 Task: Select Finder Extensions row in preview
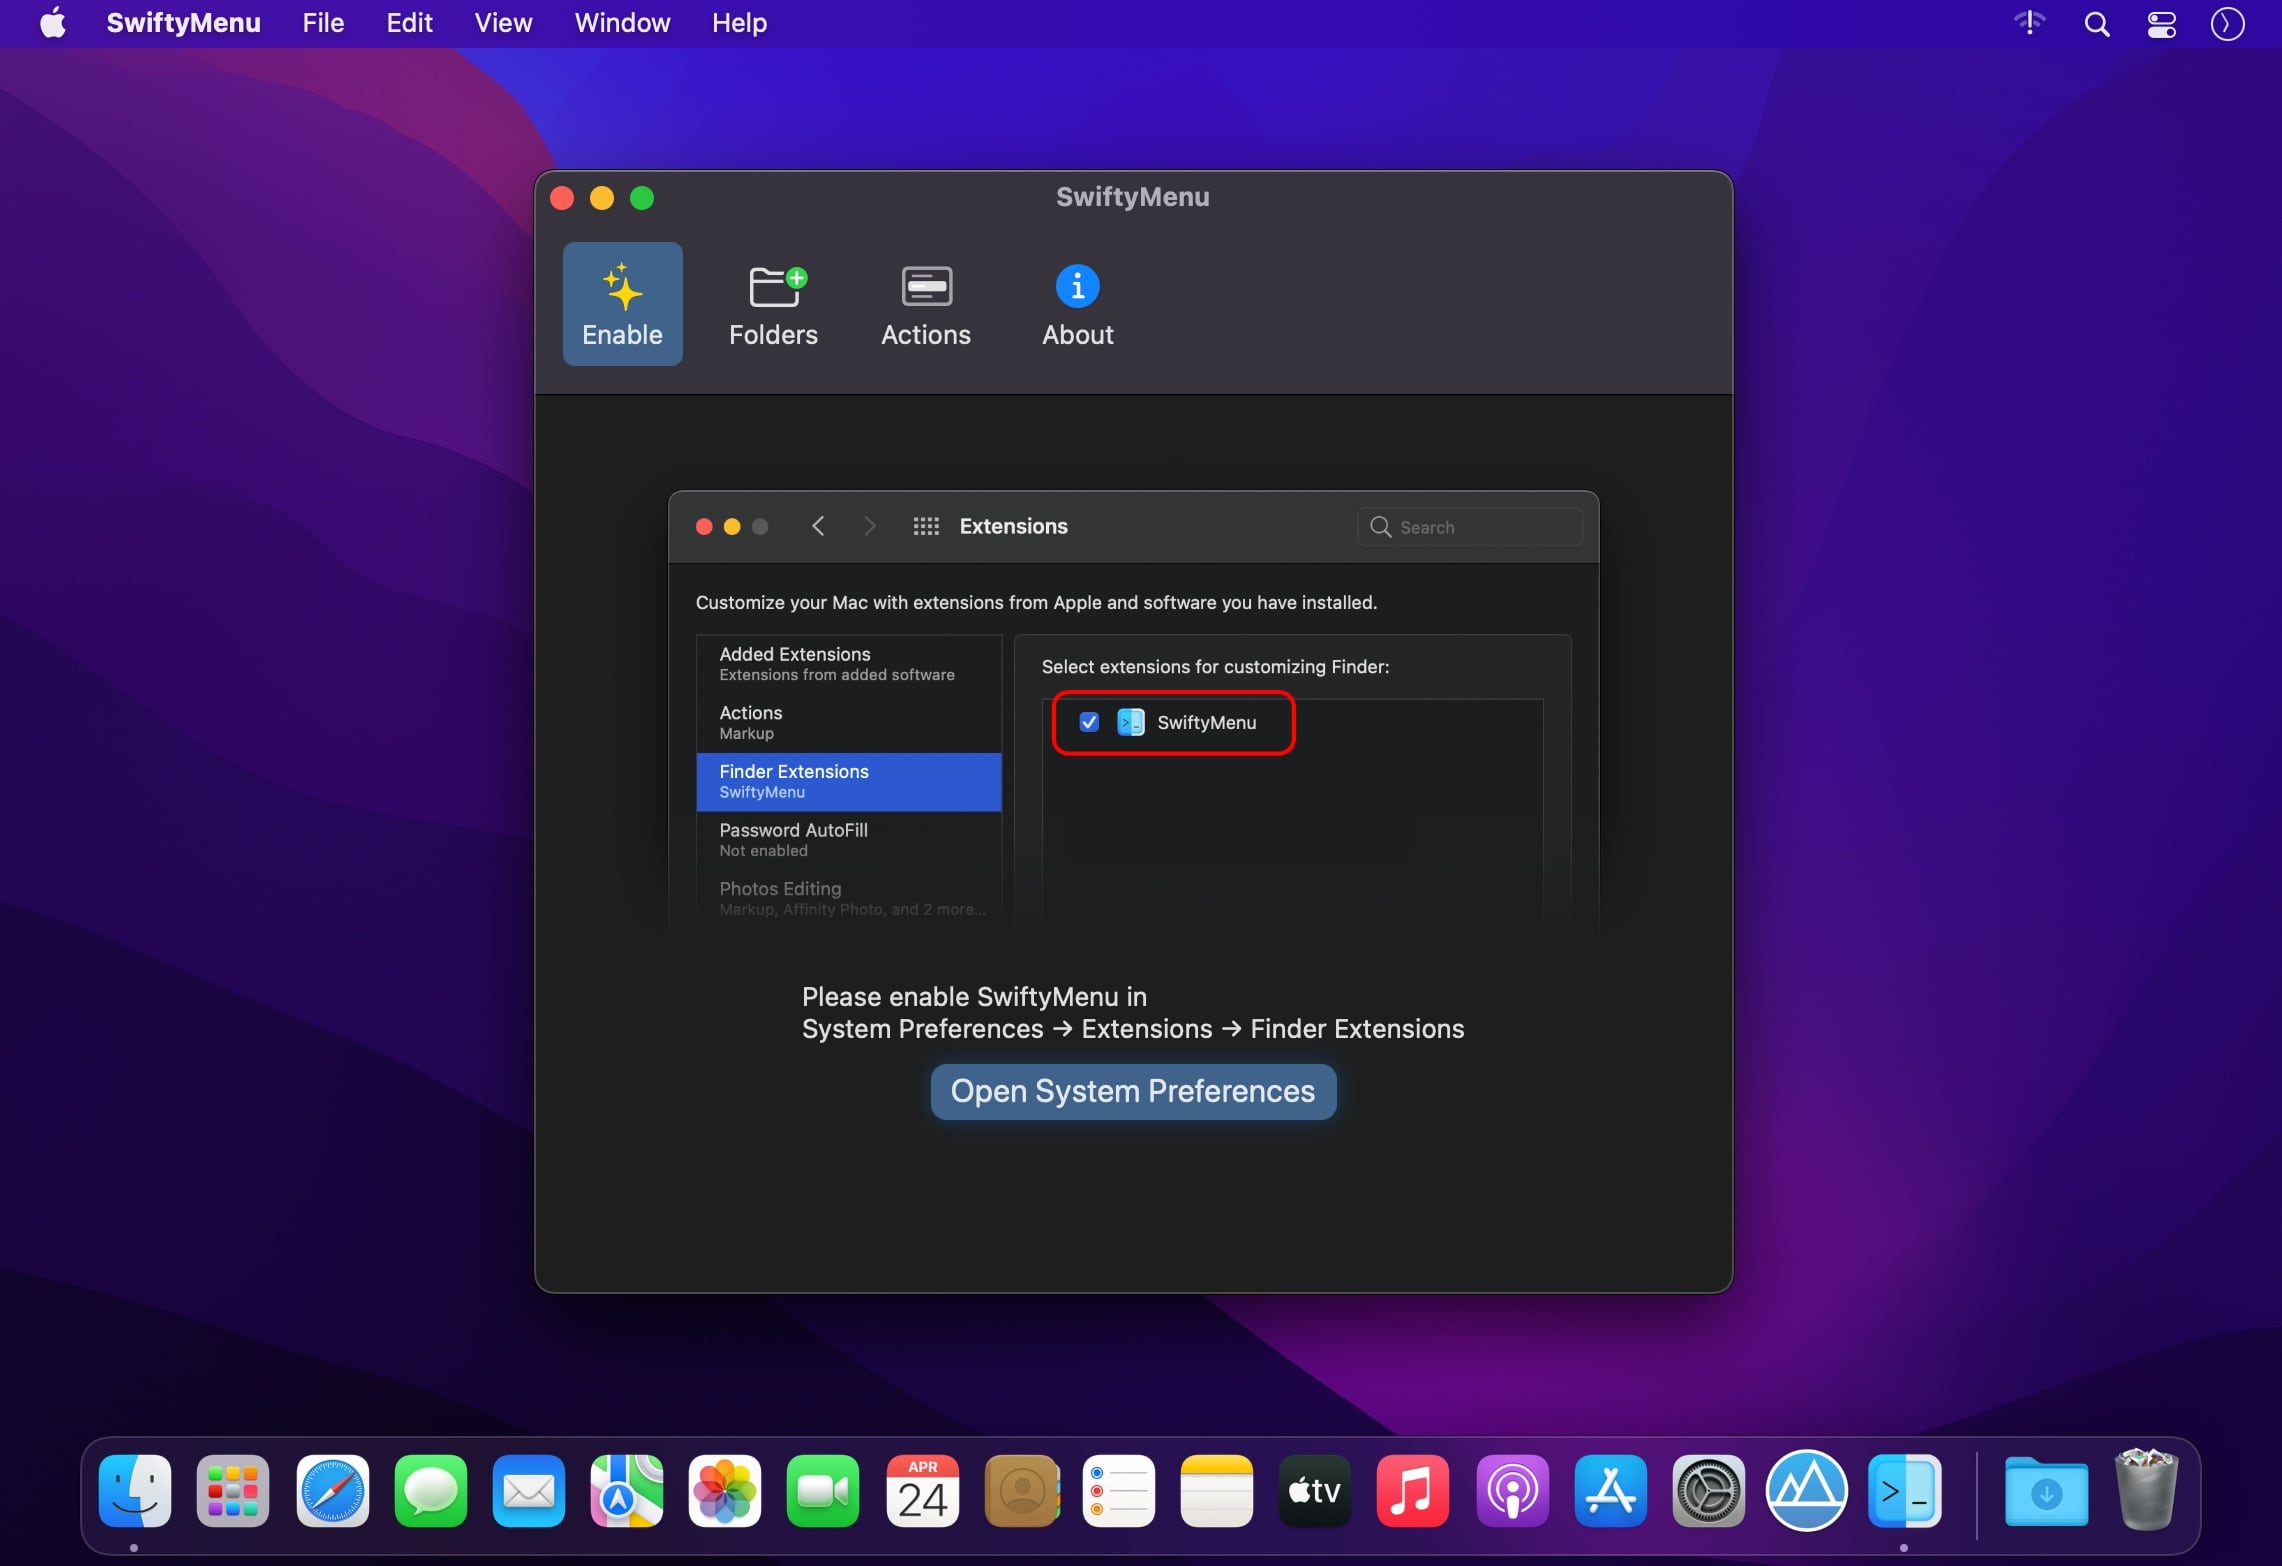pyautogui.click(x=849, y=781)
